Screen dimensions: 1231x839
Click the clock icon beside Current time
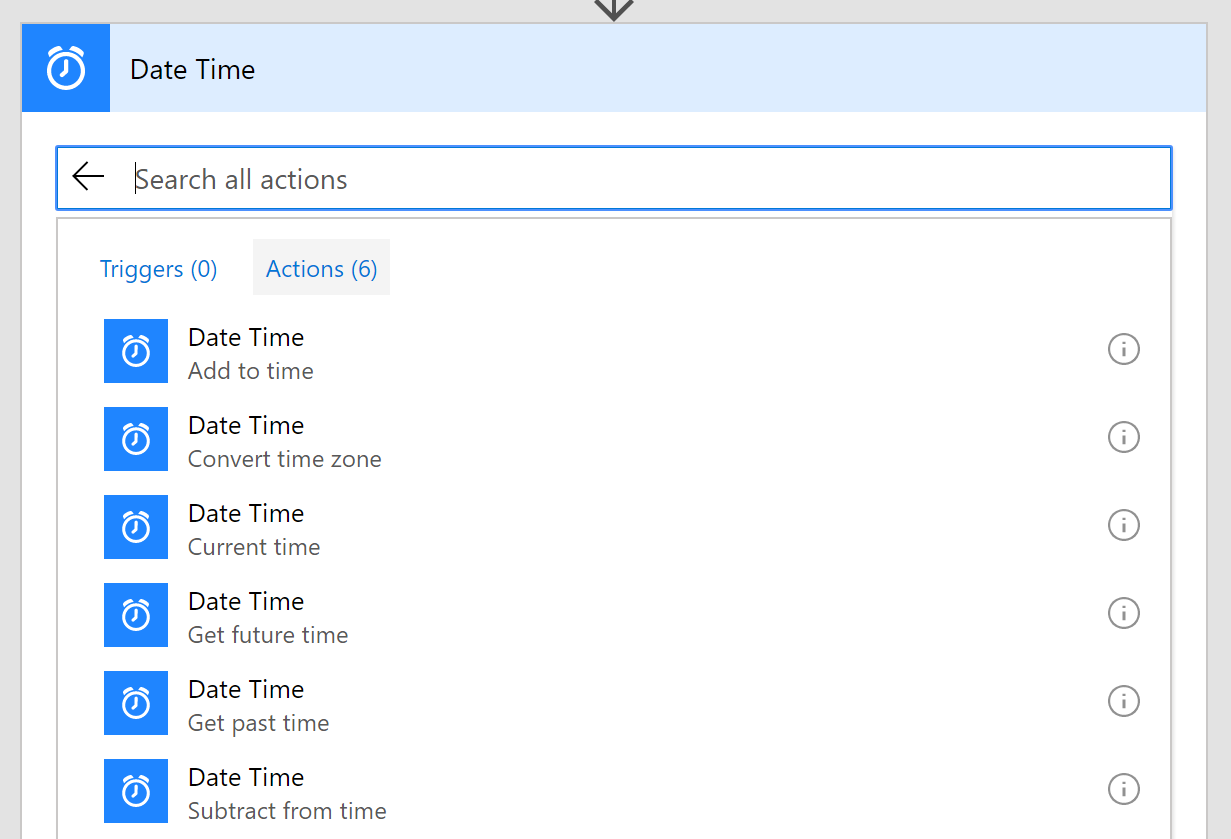(x=136, y=527)
